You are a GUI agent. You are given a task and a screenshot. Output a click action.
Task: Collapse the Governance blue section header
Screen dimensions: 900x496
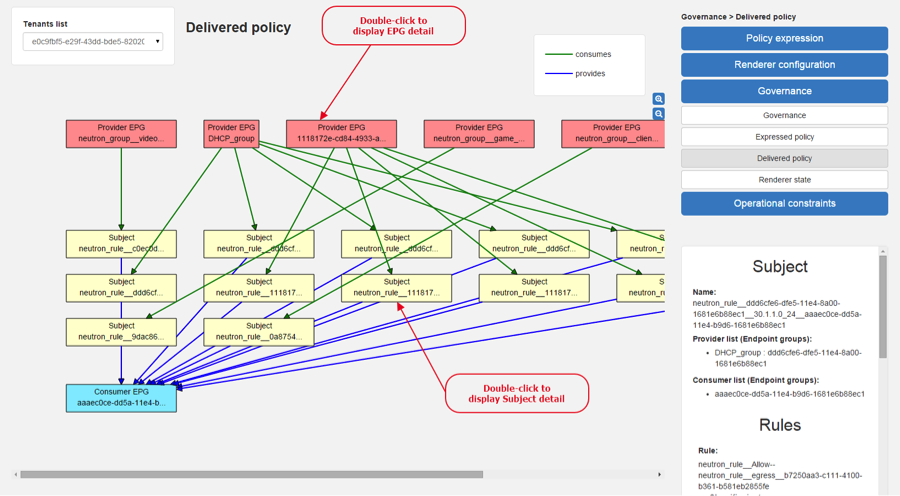(785, 91)
